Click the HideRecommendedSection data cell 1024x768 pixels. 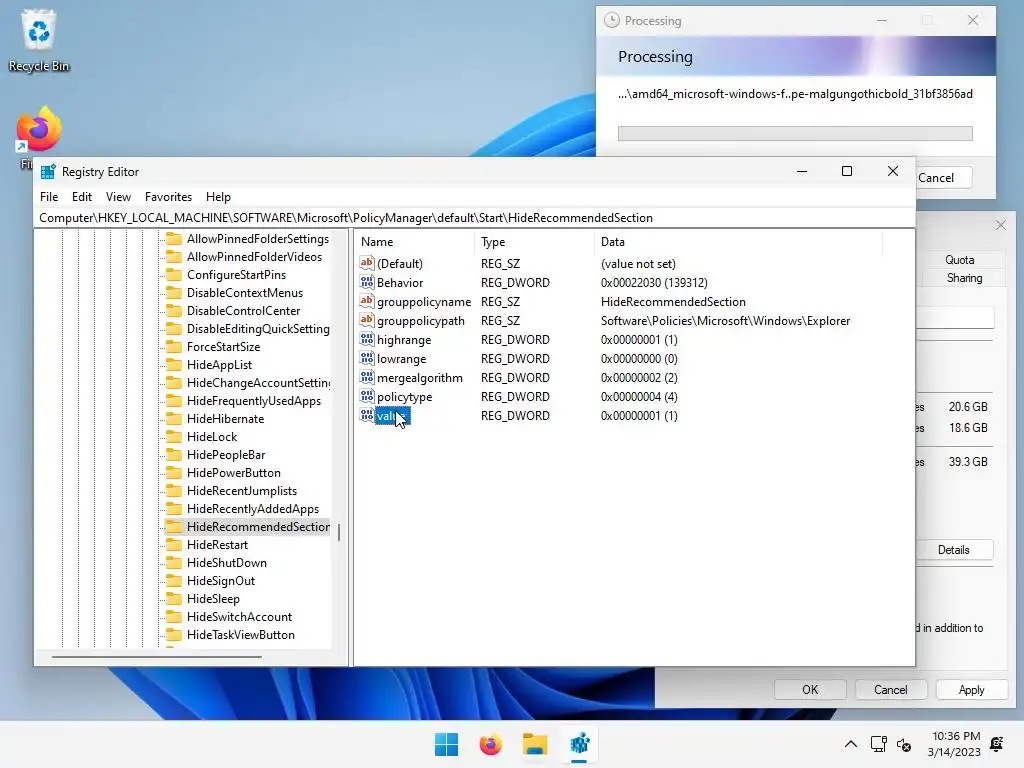tap(673, 302)
